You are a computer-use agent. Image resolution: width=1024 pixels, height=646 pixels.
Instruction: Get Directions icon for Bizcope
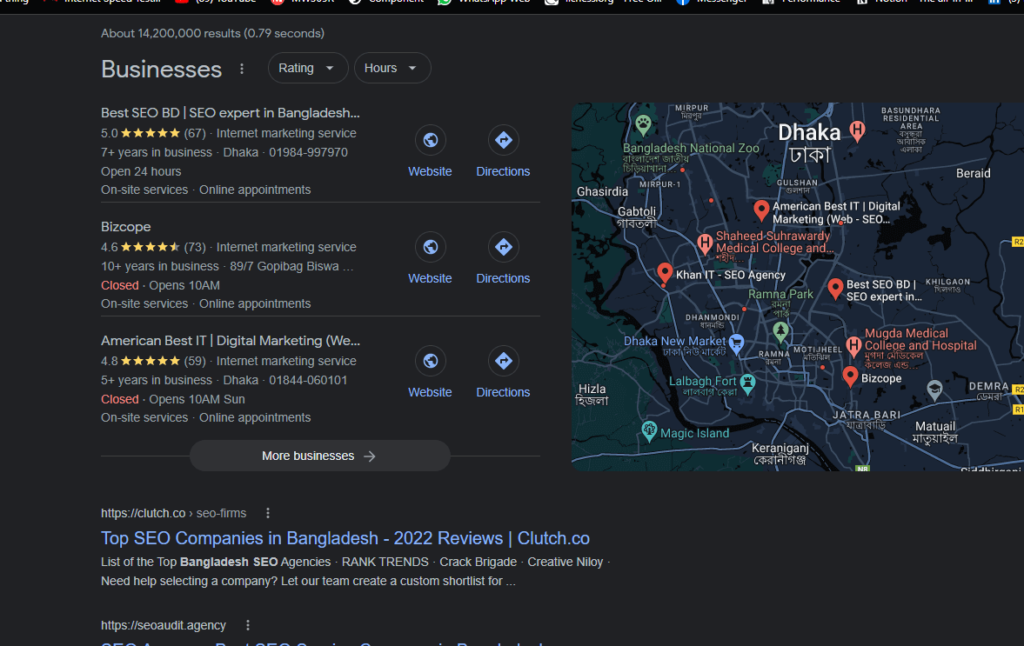click(503, 247)
